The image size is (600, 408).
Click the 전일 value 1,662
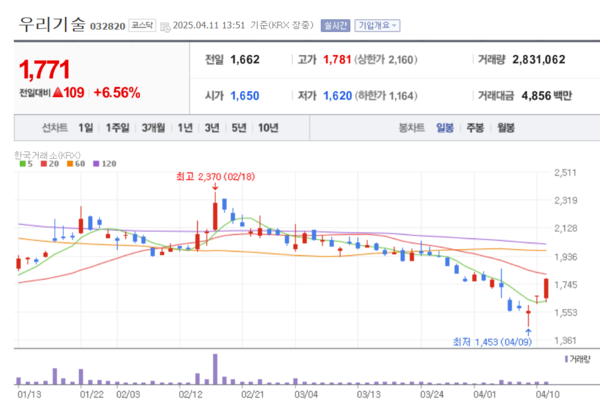tap(245, 60)
